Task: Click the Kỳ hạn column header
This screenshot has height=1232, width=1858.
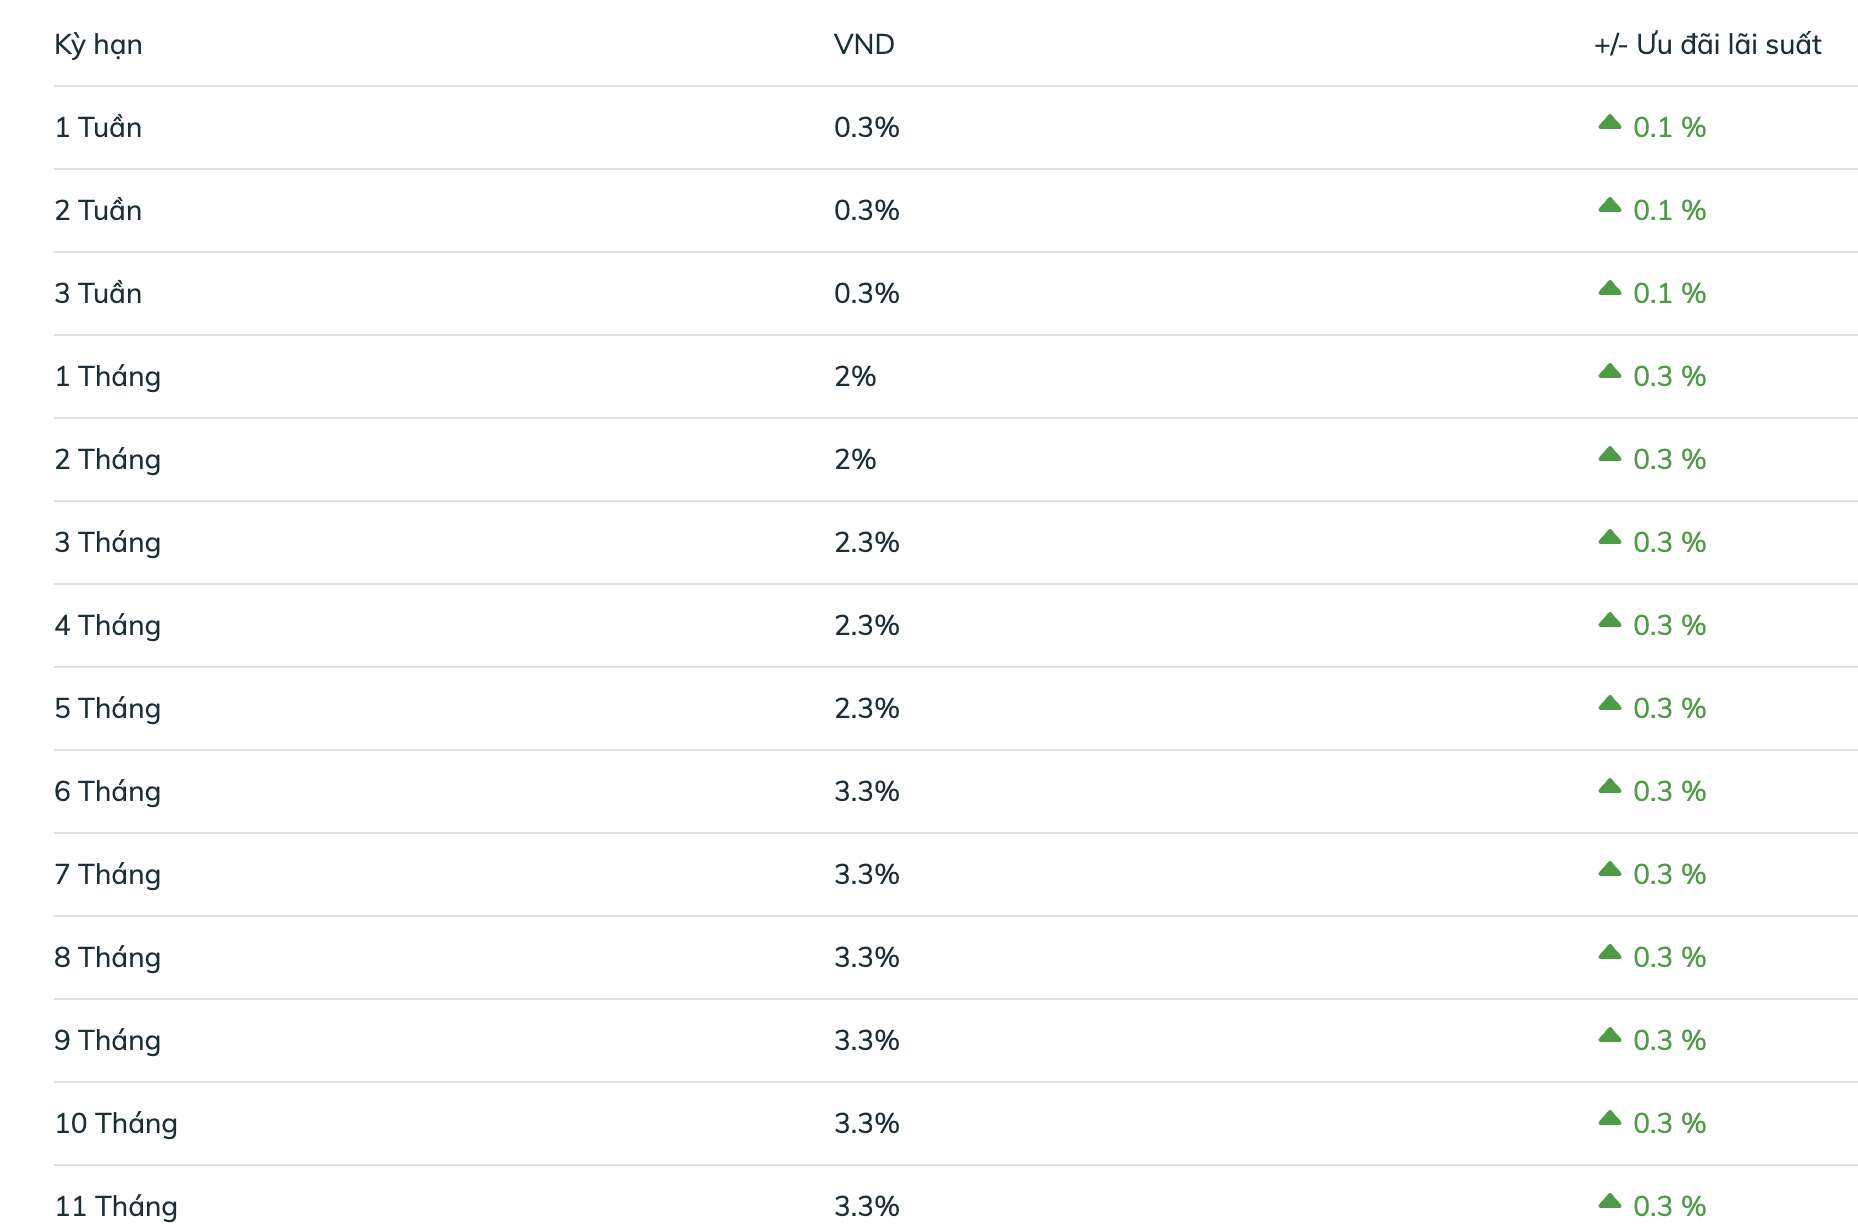Action: tap(98, 45)
